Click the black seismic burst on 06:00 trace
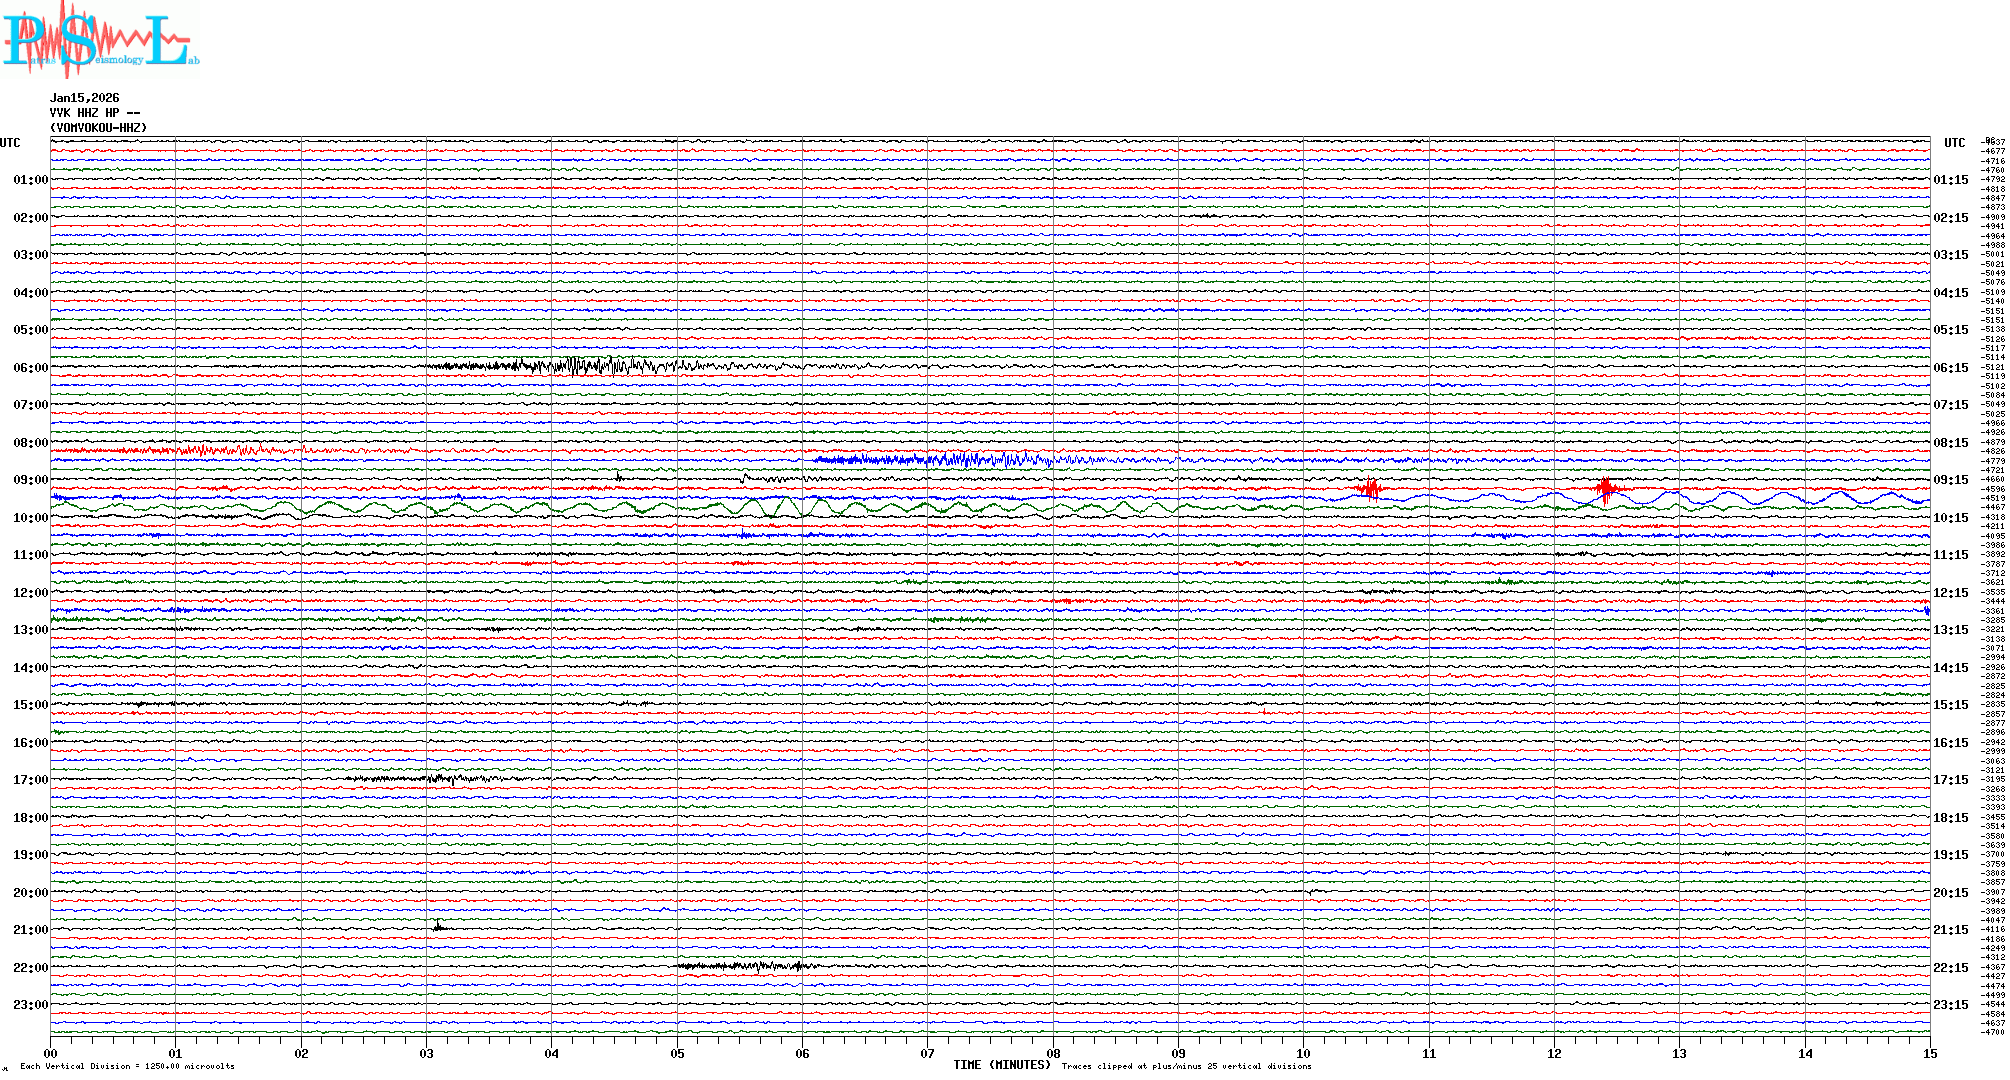The width and height of the screenshot is (2010, 1080). 590,365
